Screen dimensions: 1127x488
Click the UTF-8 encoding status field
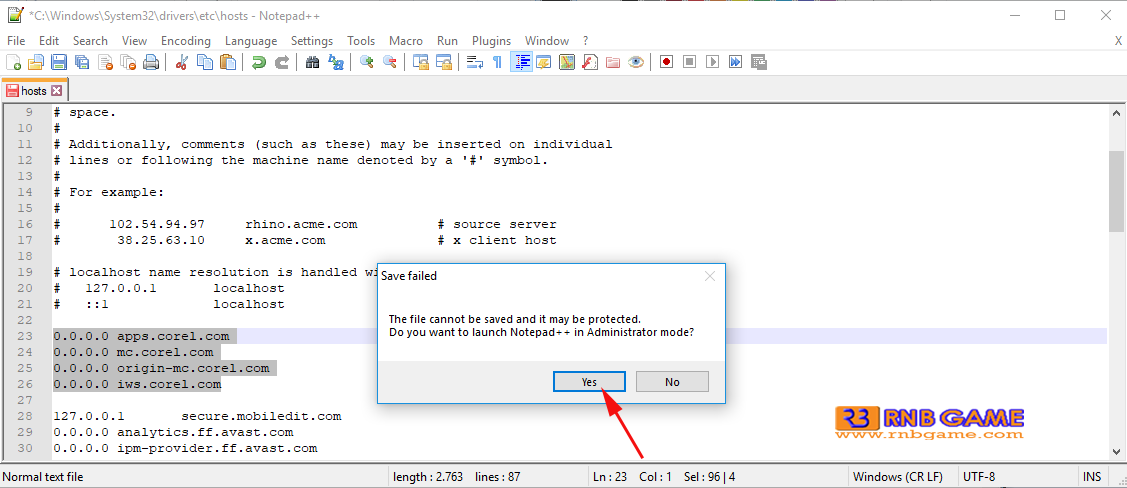coord(1017,477)
